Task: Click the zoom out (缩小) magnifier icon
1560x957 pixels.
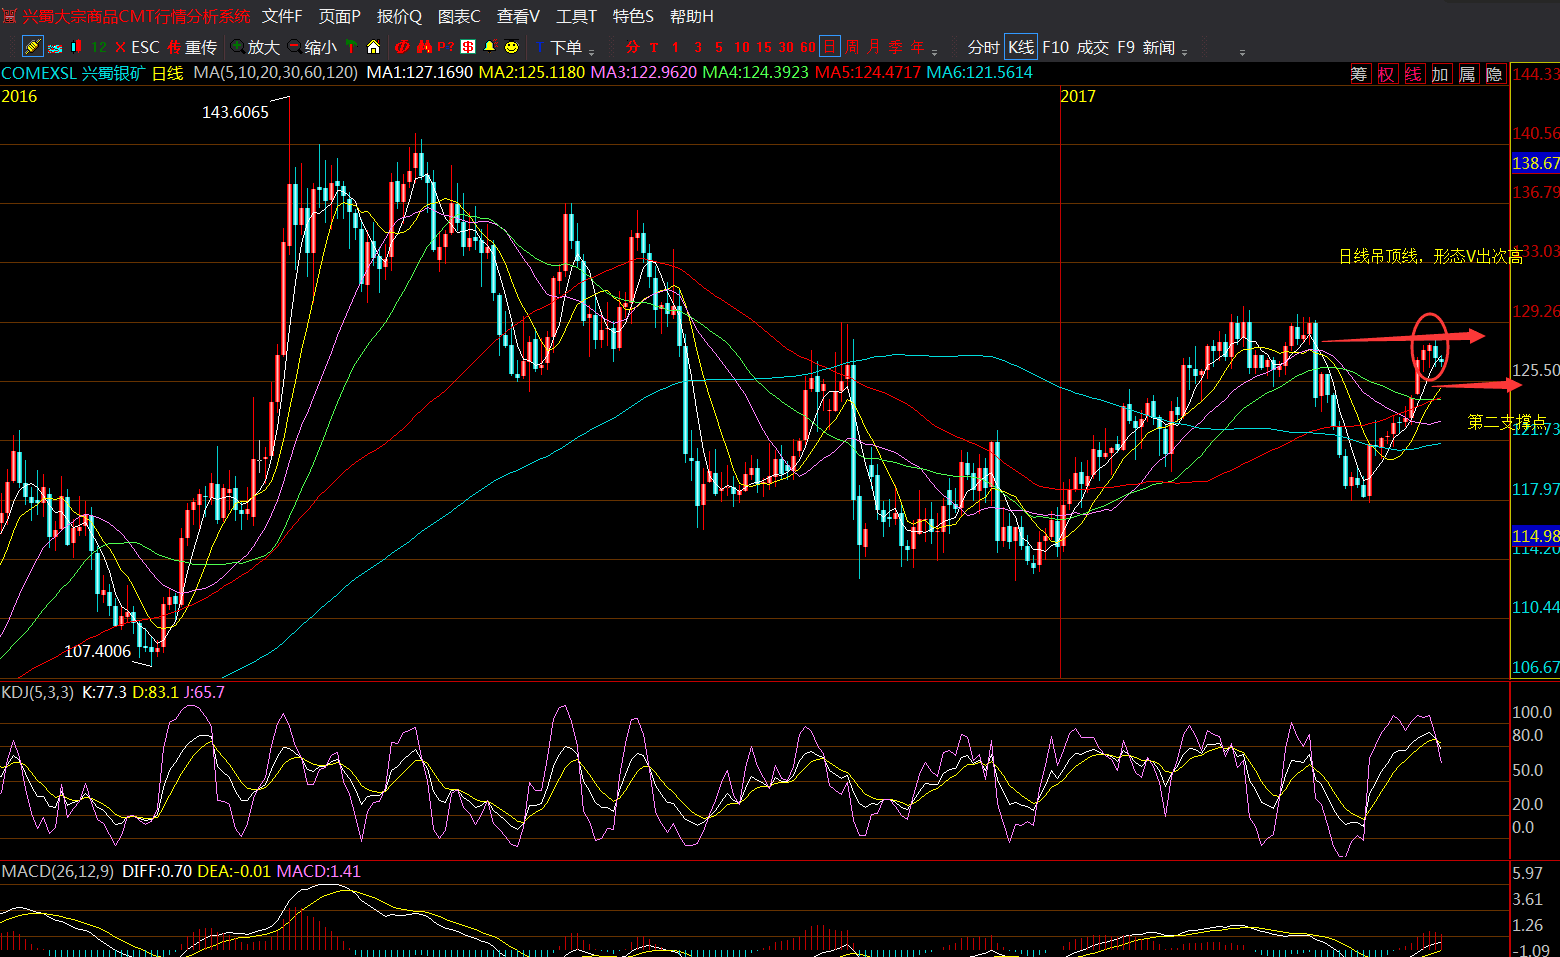Action: pyautogui.click(x=295, y=47)
